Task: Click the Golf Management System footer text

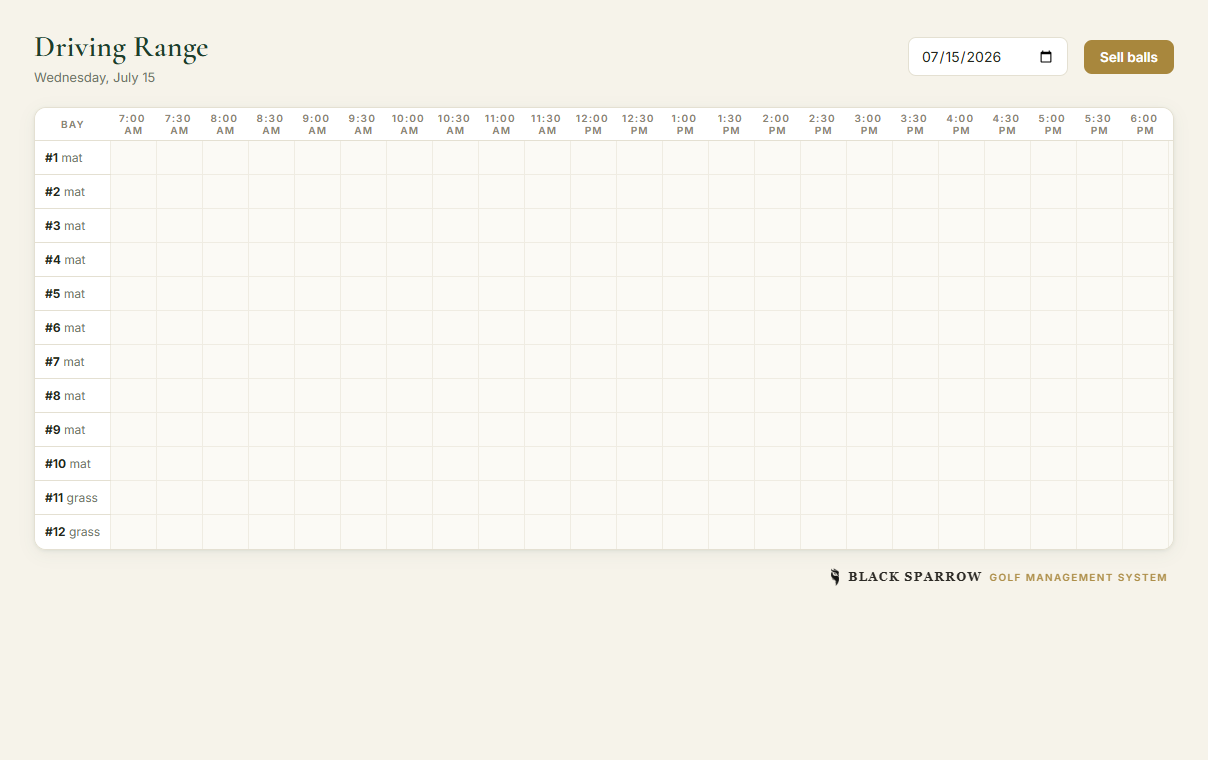Action: (x=1078, y=577)
